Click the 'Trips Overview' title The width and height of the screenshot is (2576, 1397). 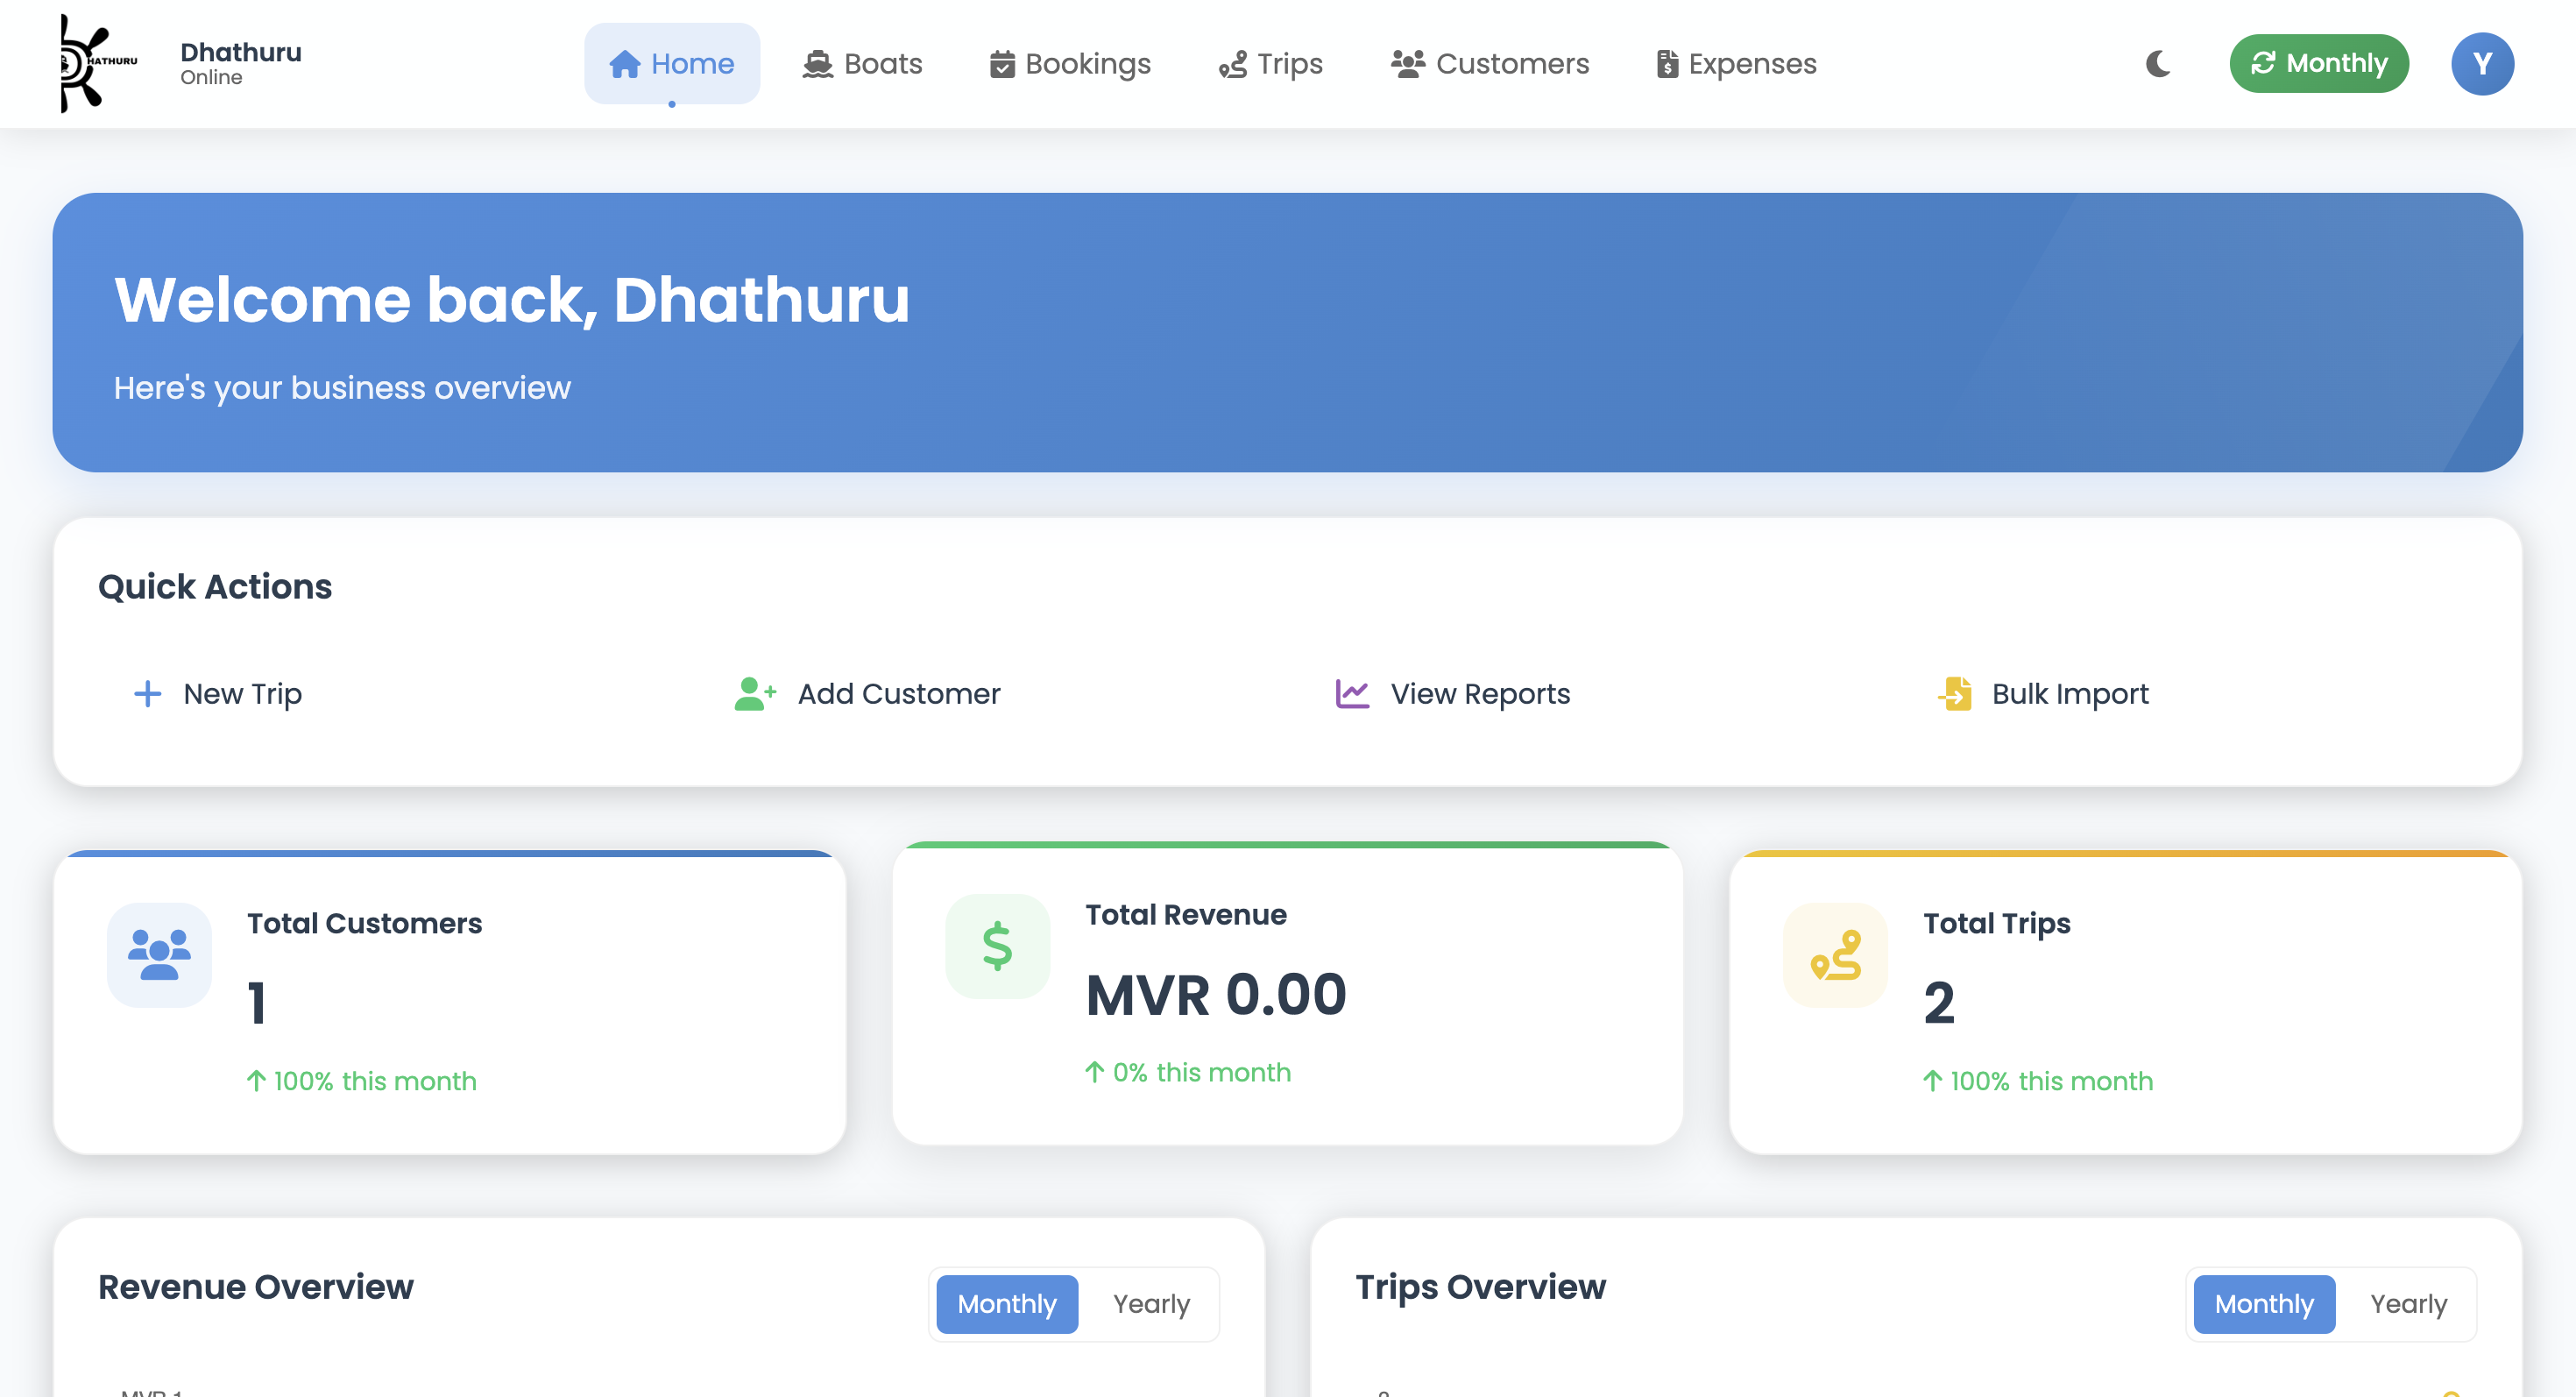tap(1481, 1286)
